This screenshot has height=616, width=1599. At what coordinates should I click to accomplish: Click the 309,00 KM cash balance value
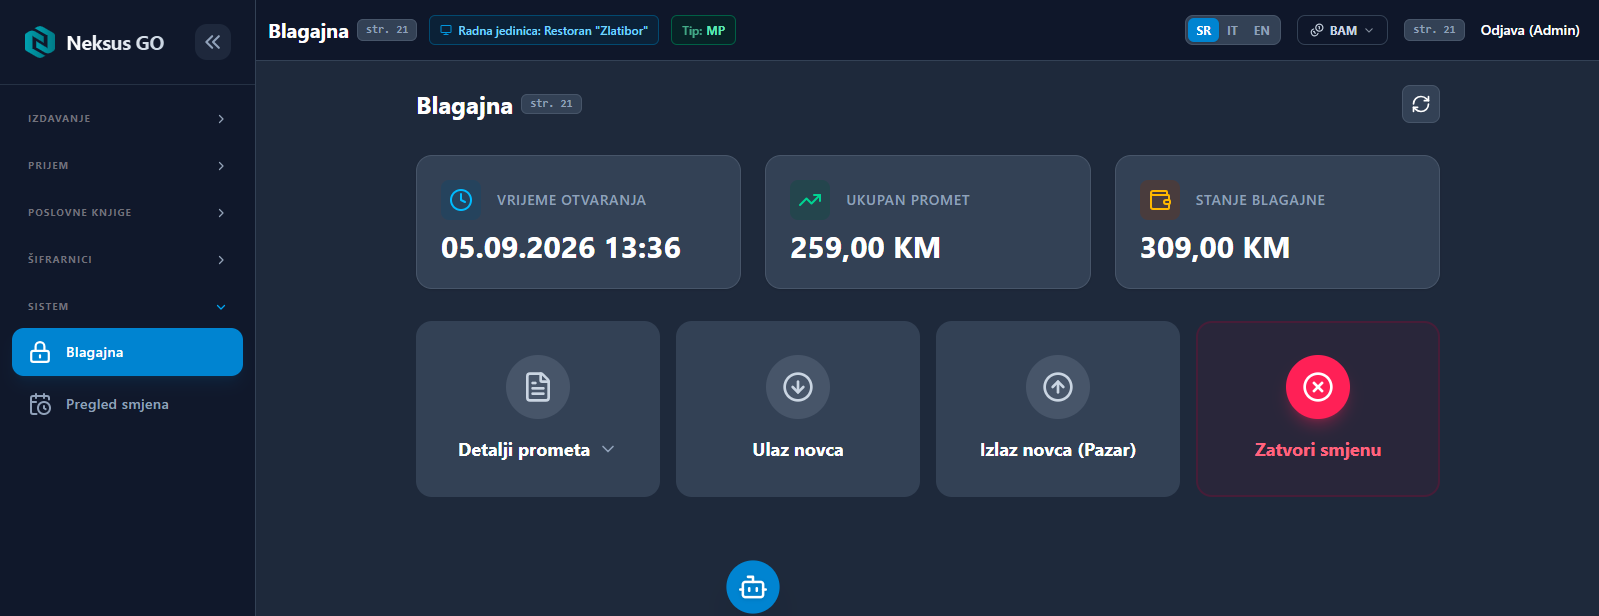(1215, 248)
